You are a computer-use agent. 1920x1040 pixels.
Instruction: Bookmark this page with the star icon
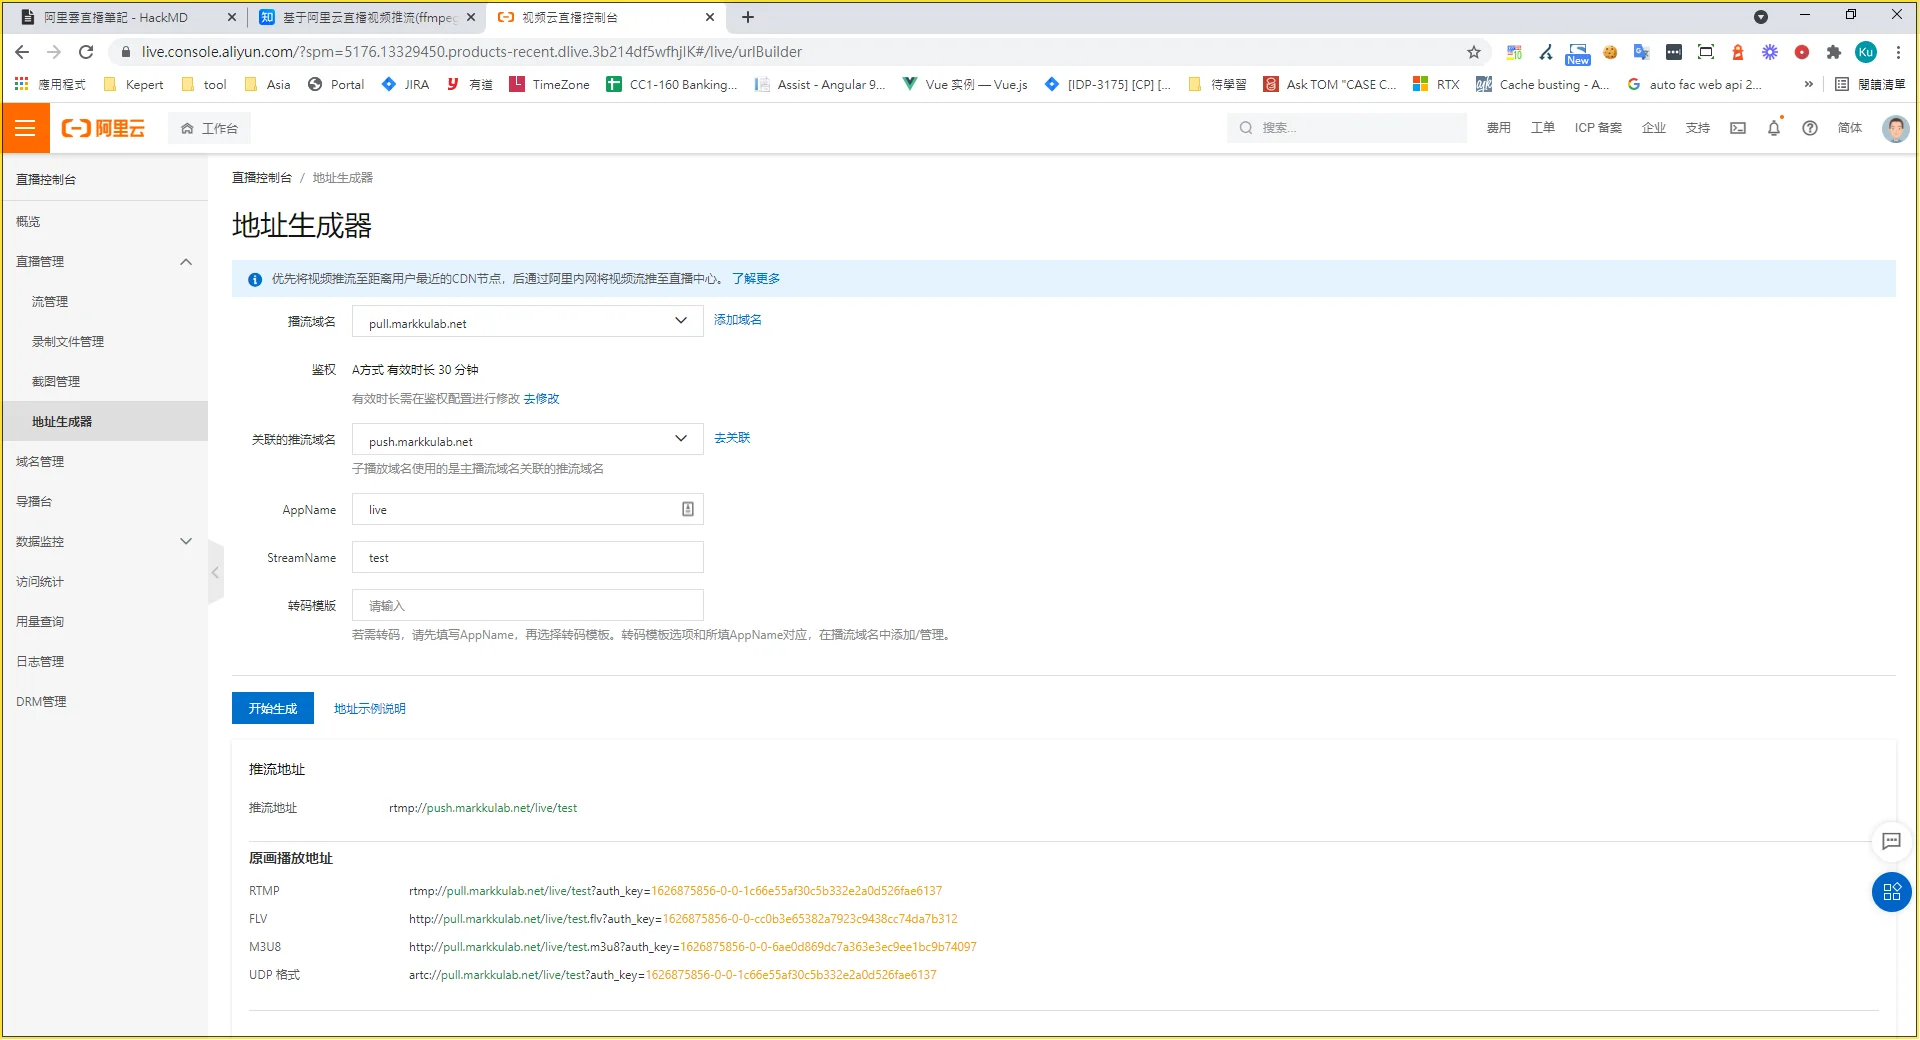click(x=1473, y=52)
